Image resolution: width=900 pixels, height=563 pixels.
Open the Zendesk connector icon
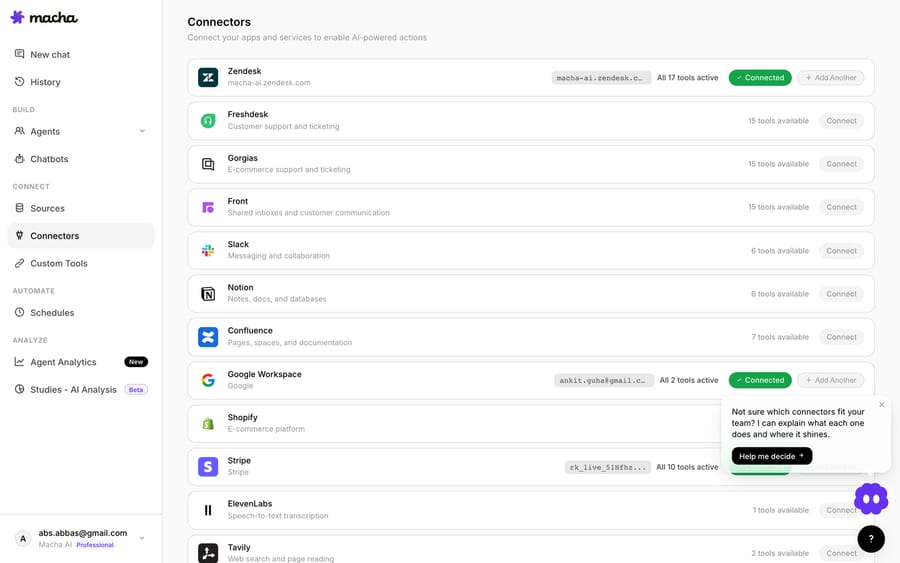click(x=208, y=77)
